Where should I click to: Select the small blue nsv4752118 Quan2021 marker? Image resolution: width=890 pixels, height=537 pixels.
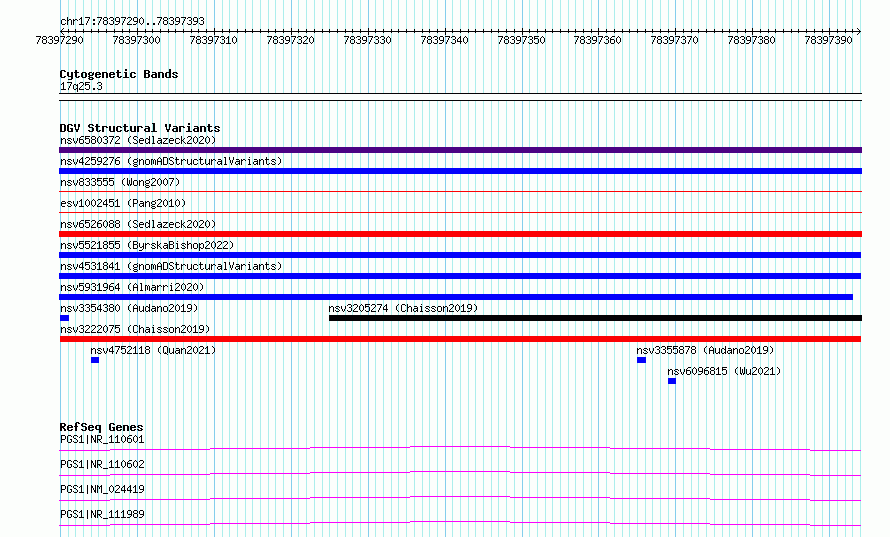tap(95, 360)
